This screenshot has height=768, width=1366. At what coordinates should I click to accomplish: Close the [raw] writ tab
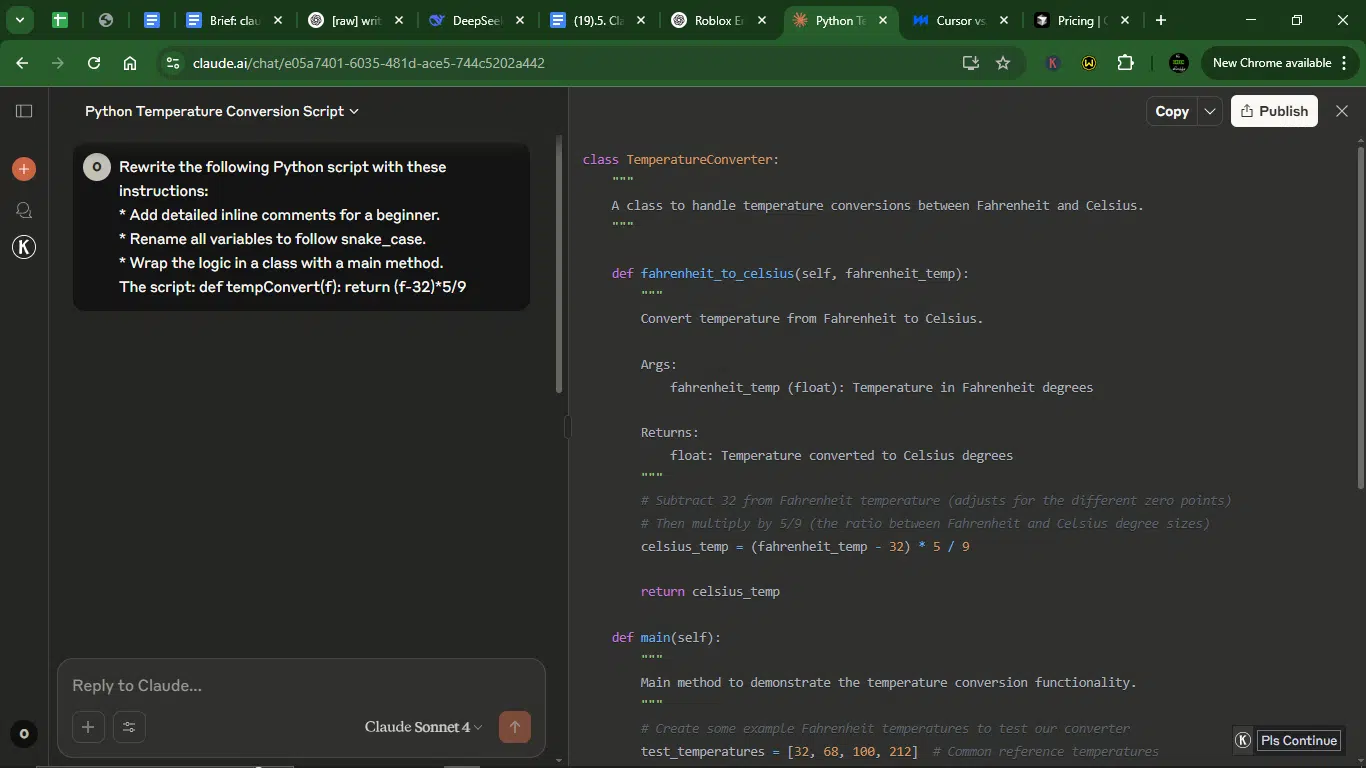(399, 20)
